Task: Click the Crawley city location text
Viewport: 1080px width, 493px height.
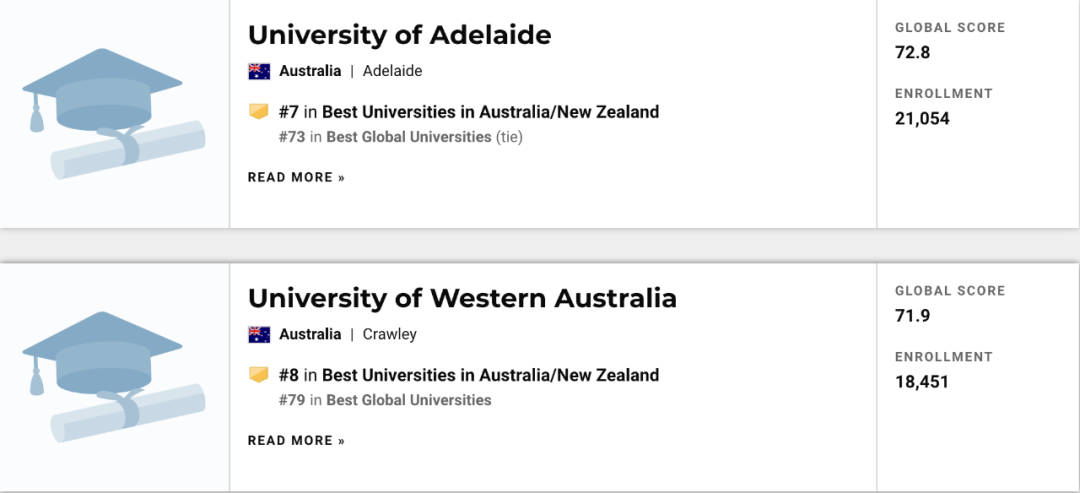Action: (389, 334)
